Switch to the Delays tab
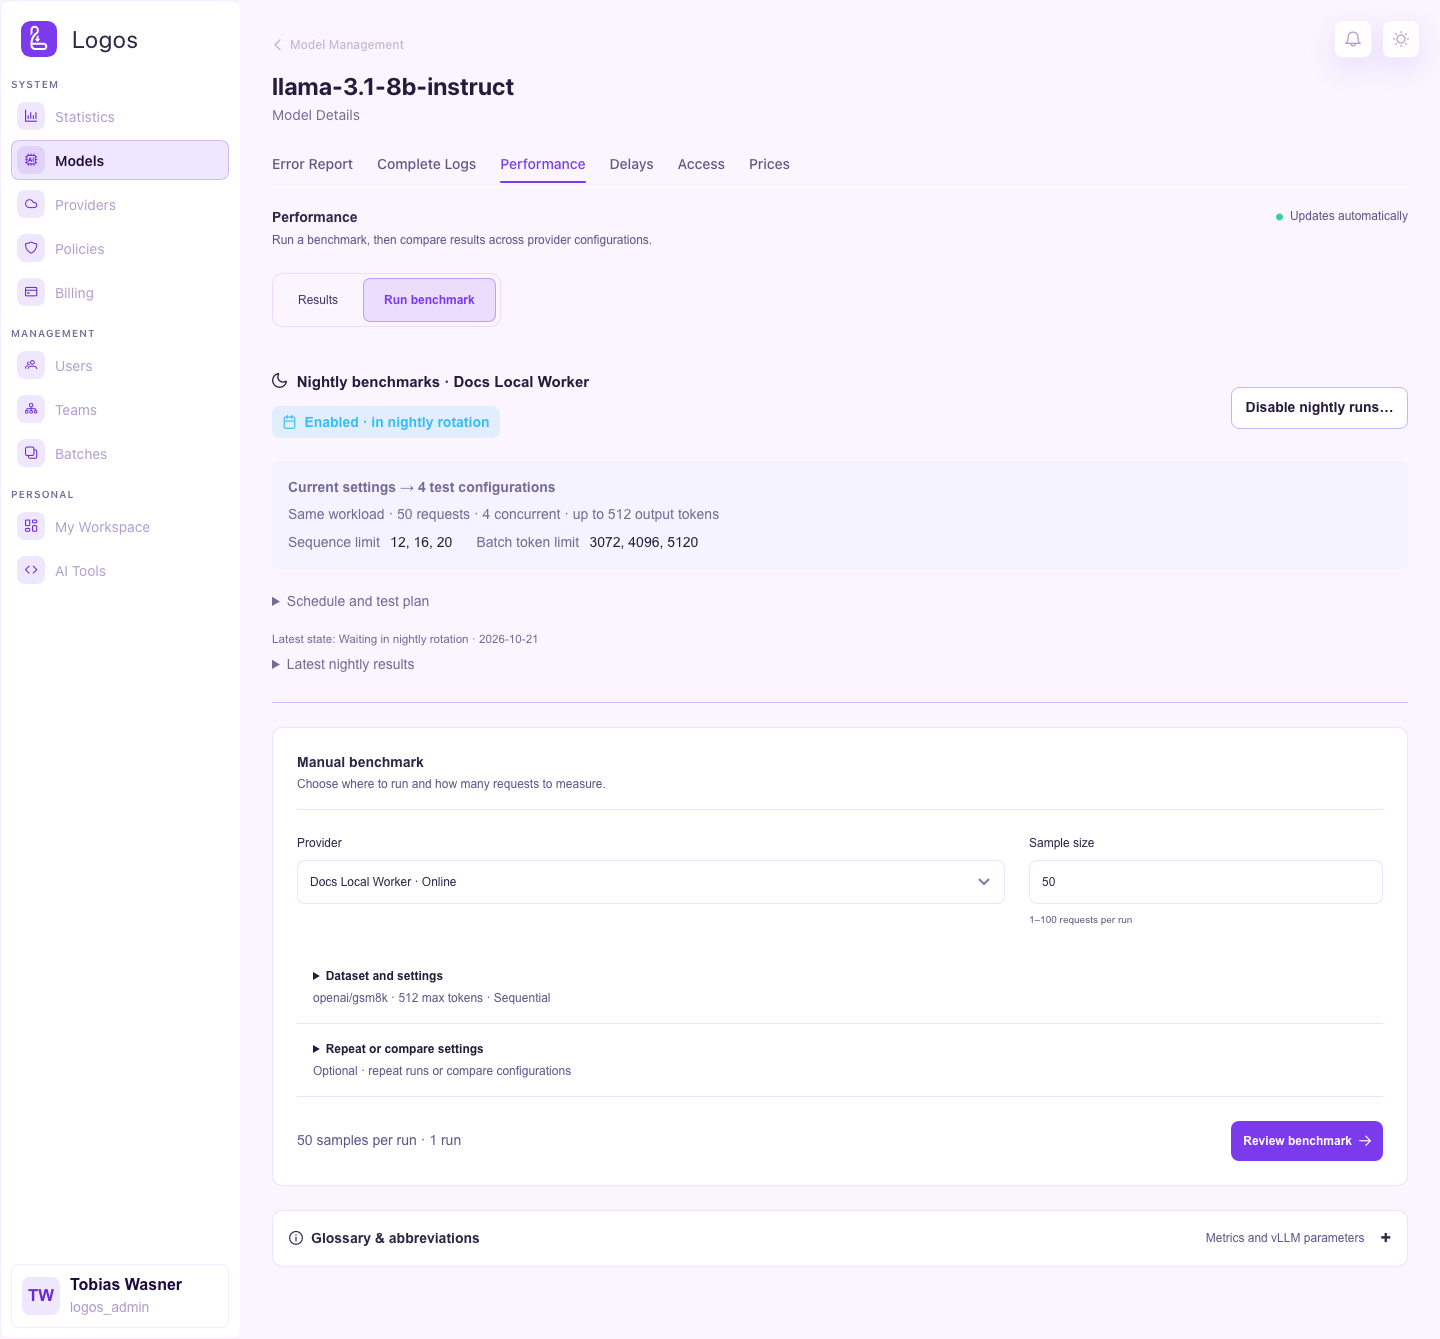The width and height of the screenshot is (1440, 1339). pos(631,164)
